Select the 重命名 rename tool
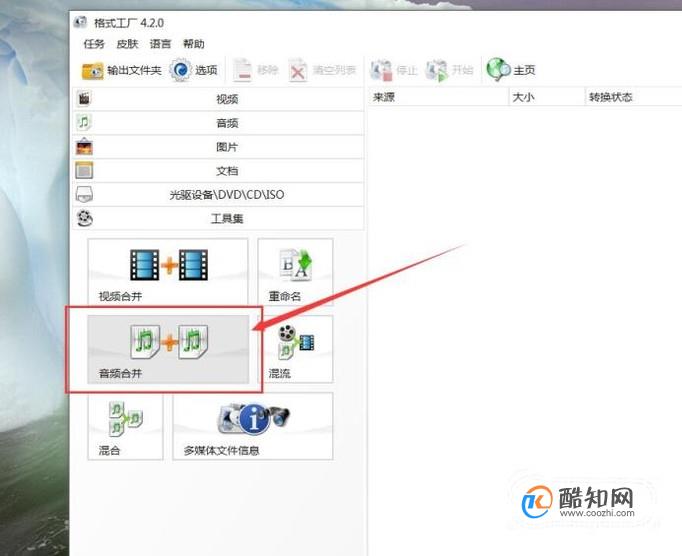The width and height of the screenshot is (682, 556). [x=295, y=271]
